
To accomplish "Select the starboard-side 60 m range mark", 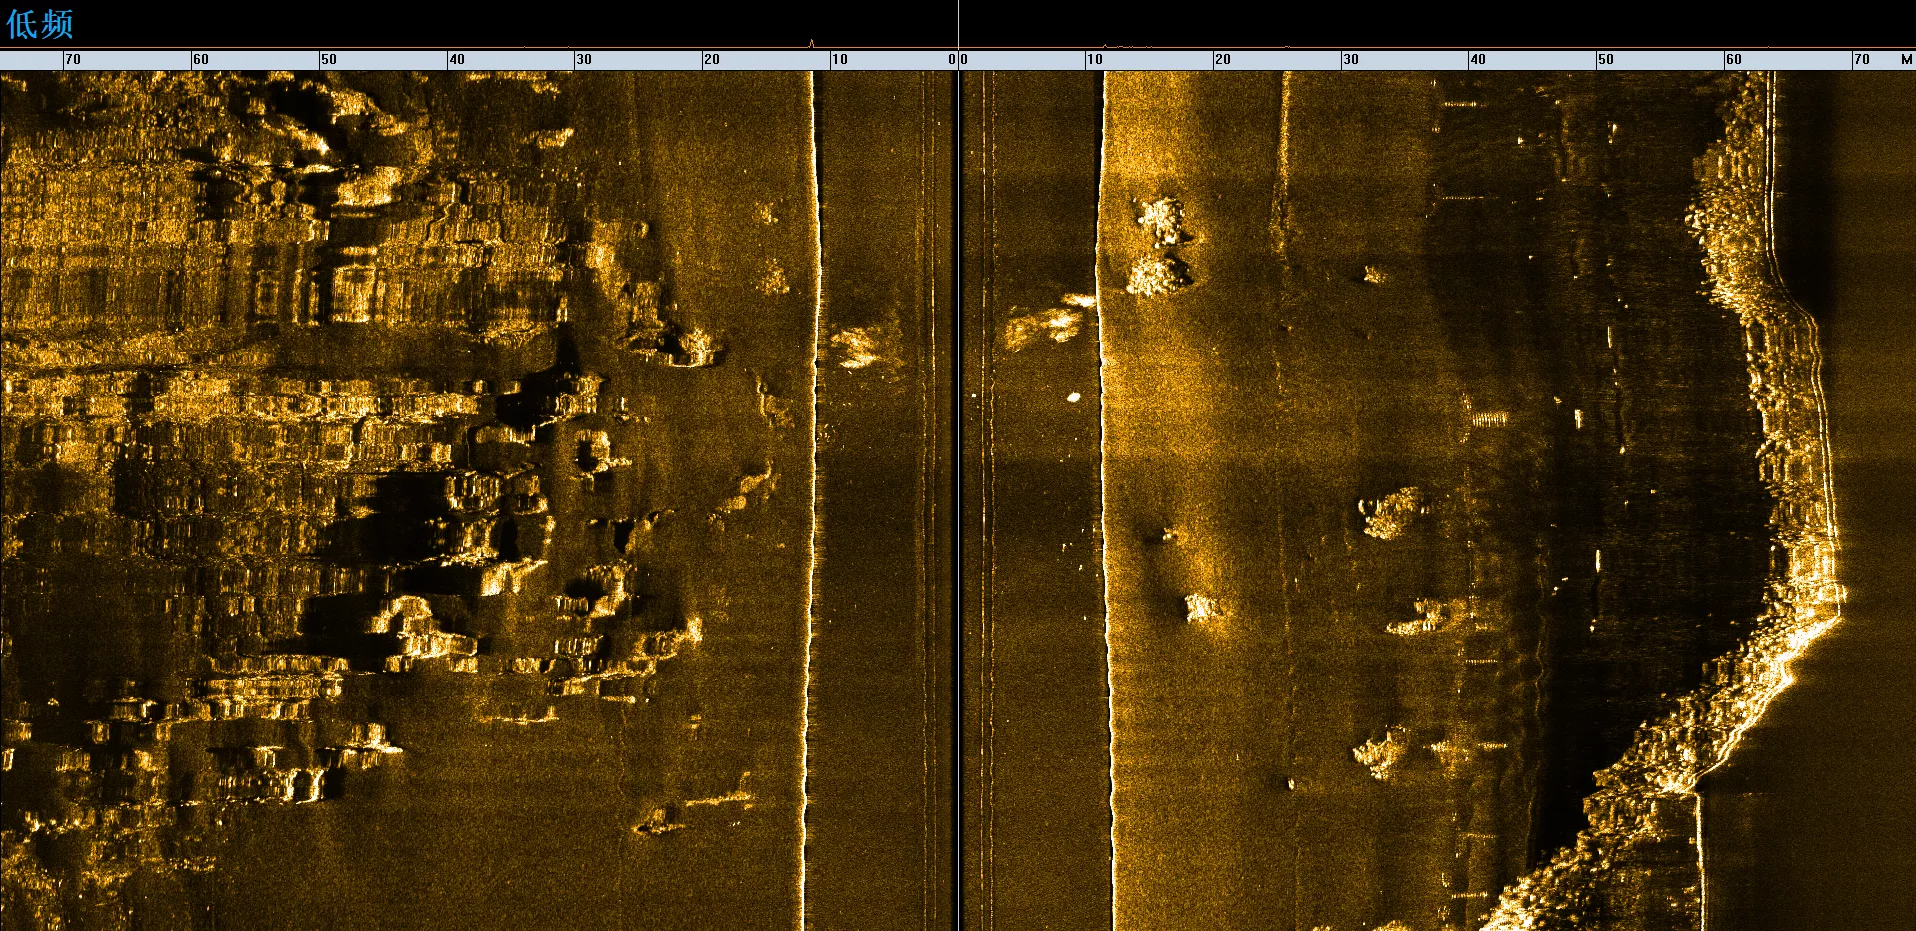I will [x=1734, y=60].
